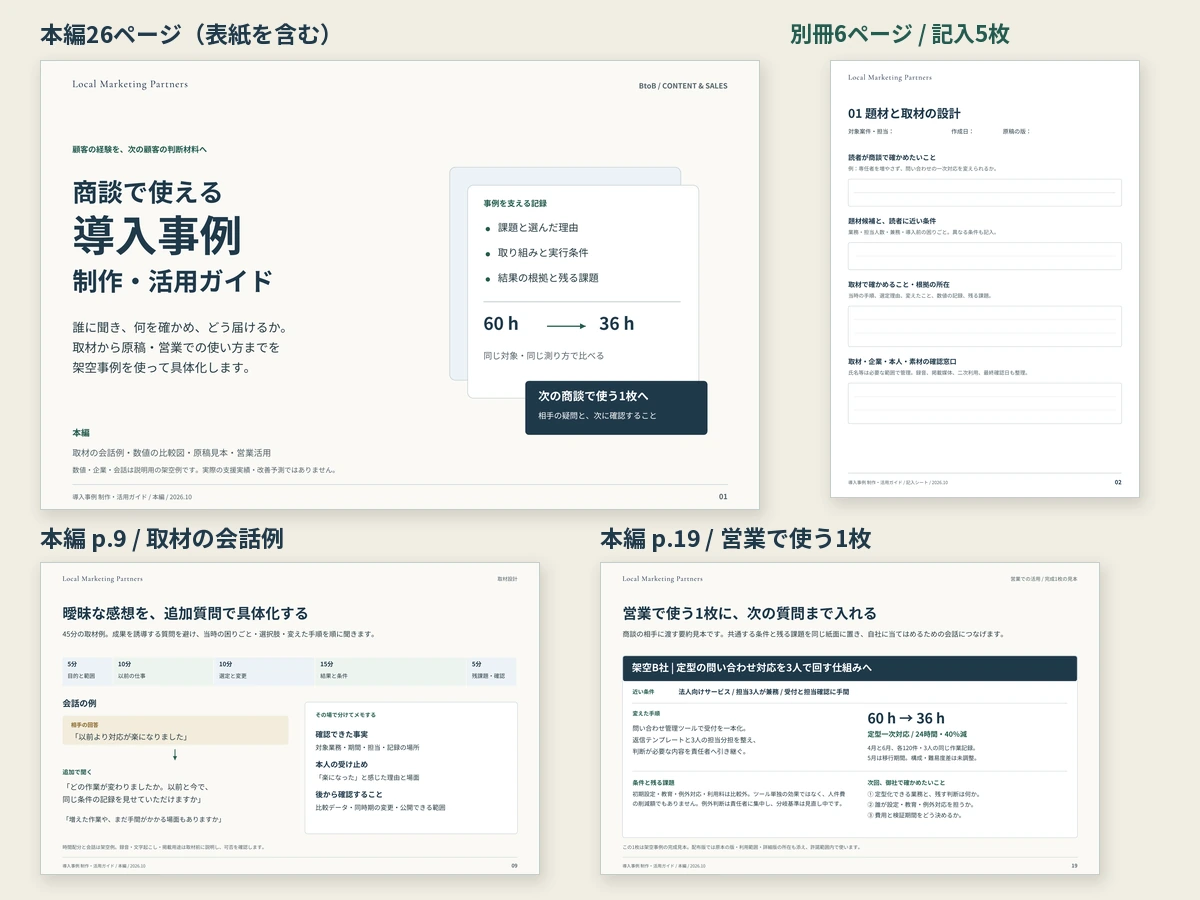Select the 10分 選定と変更 timeline segment
This screenshot has width=1200, height=900.
coord(267,671)
